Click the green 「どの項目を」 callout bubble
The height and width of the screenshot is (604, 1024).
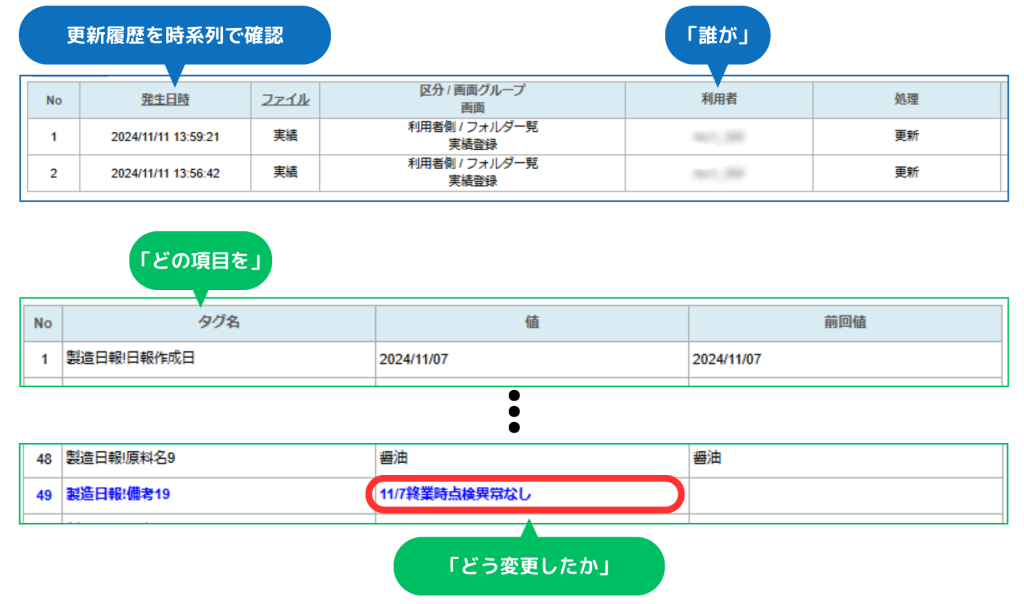tap(200, 265)
